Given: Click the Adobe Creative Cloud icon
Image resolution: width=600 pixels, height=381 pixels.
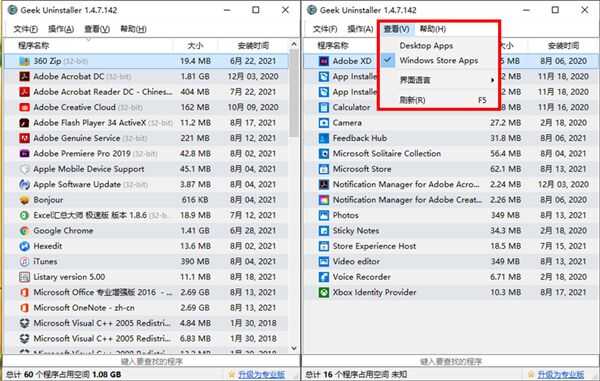Looking at the screenshot, I should point(24,107).
